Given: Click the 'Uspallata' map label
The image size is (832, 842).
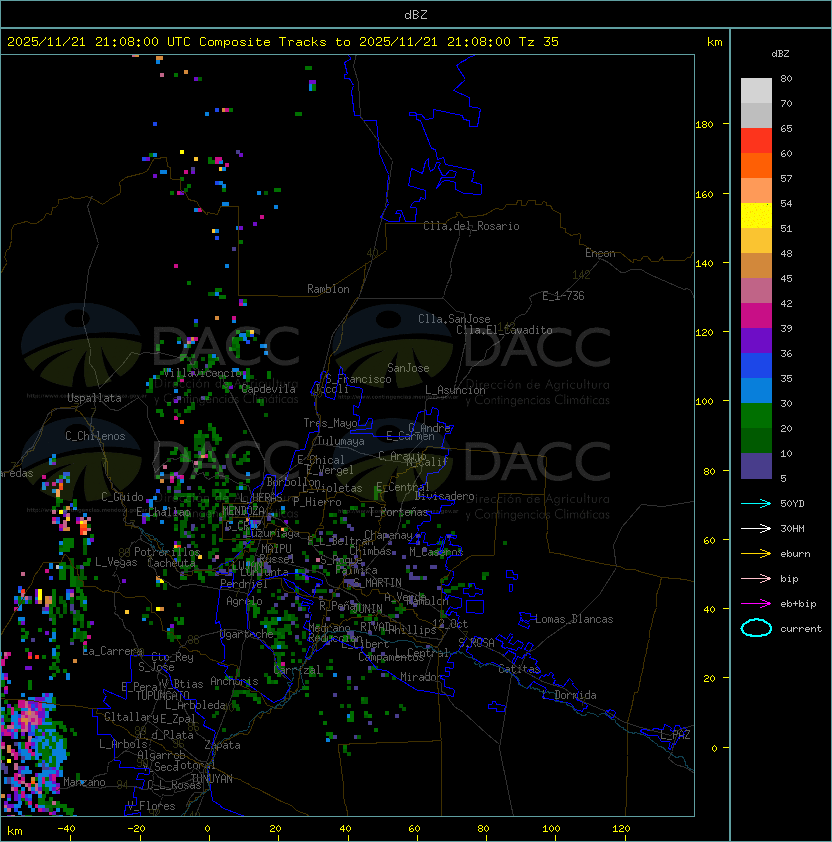Looking at the screenshot, I should [94, 398].
